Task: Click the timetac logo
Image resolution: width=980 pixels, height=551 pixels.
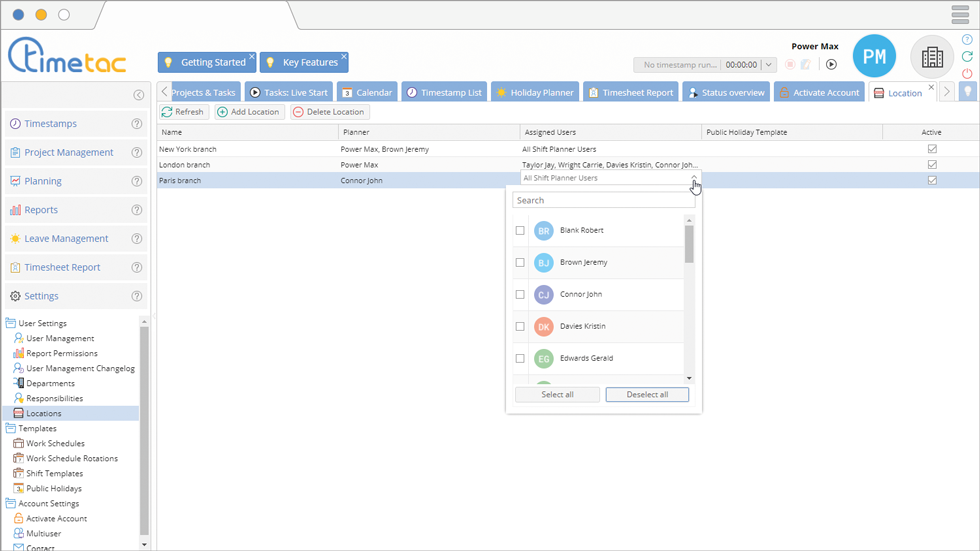Action: tap(67, 56)
